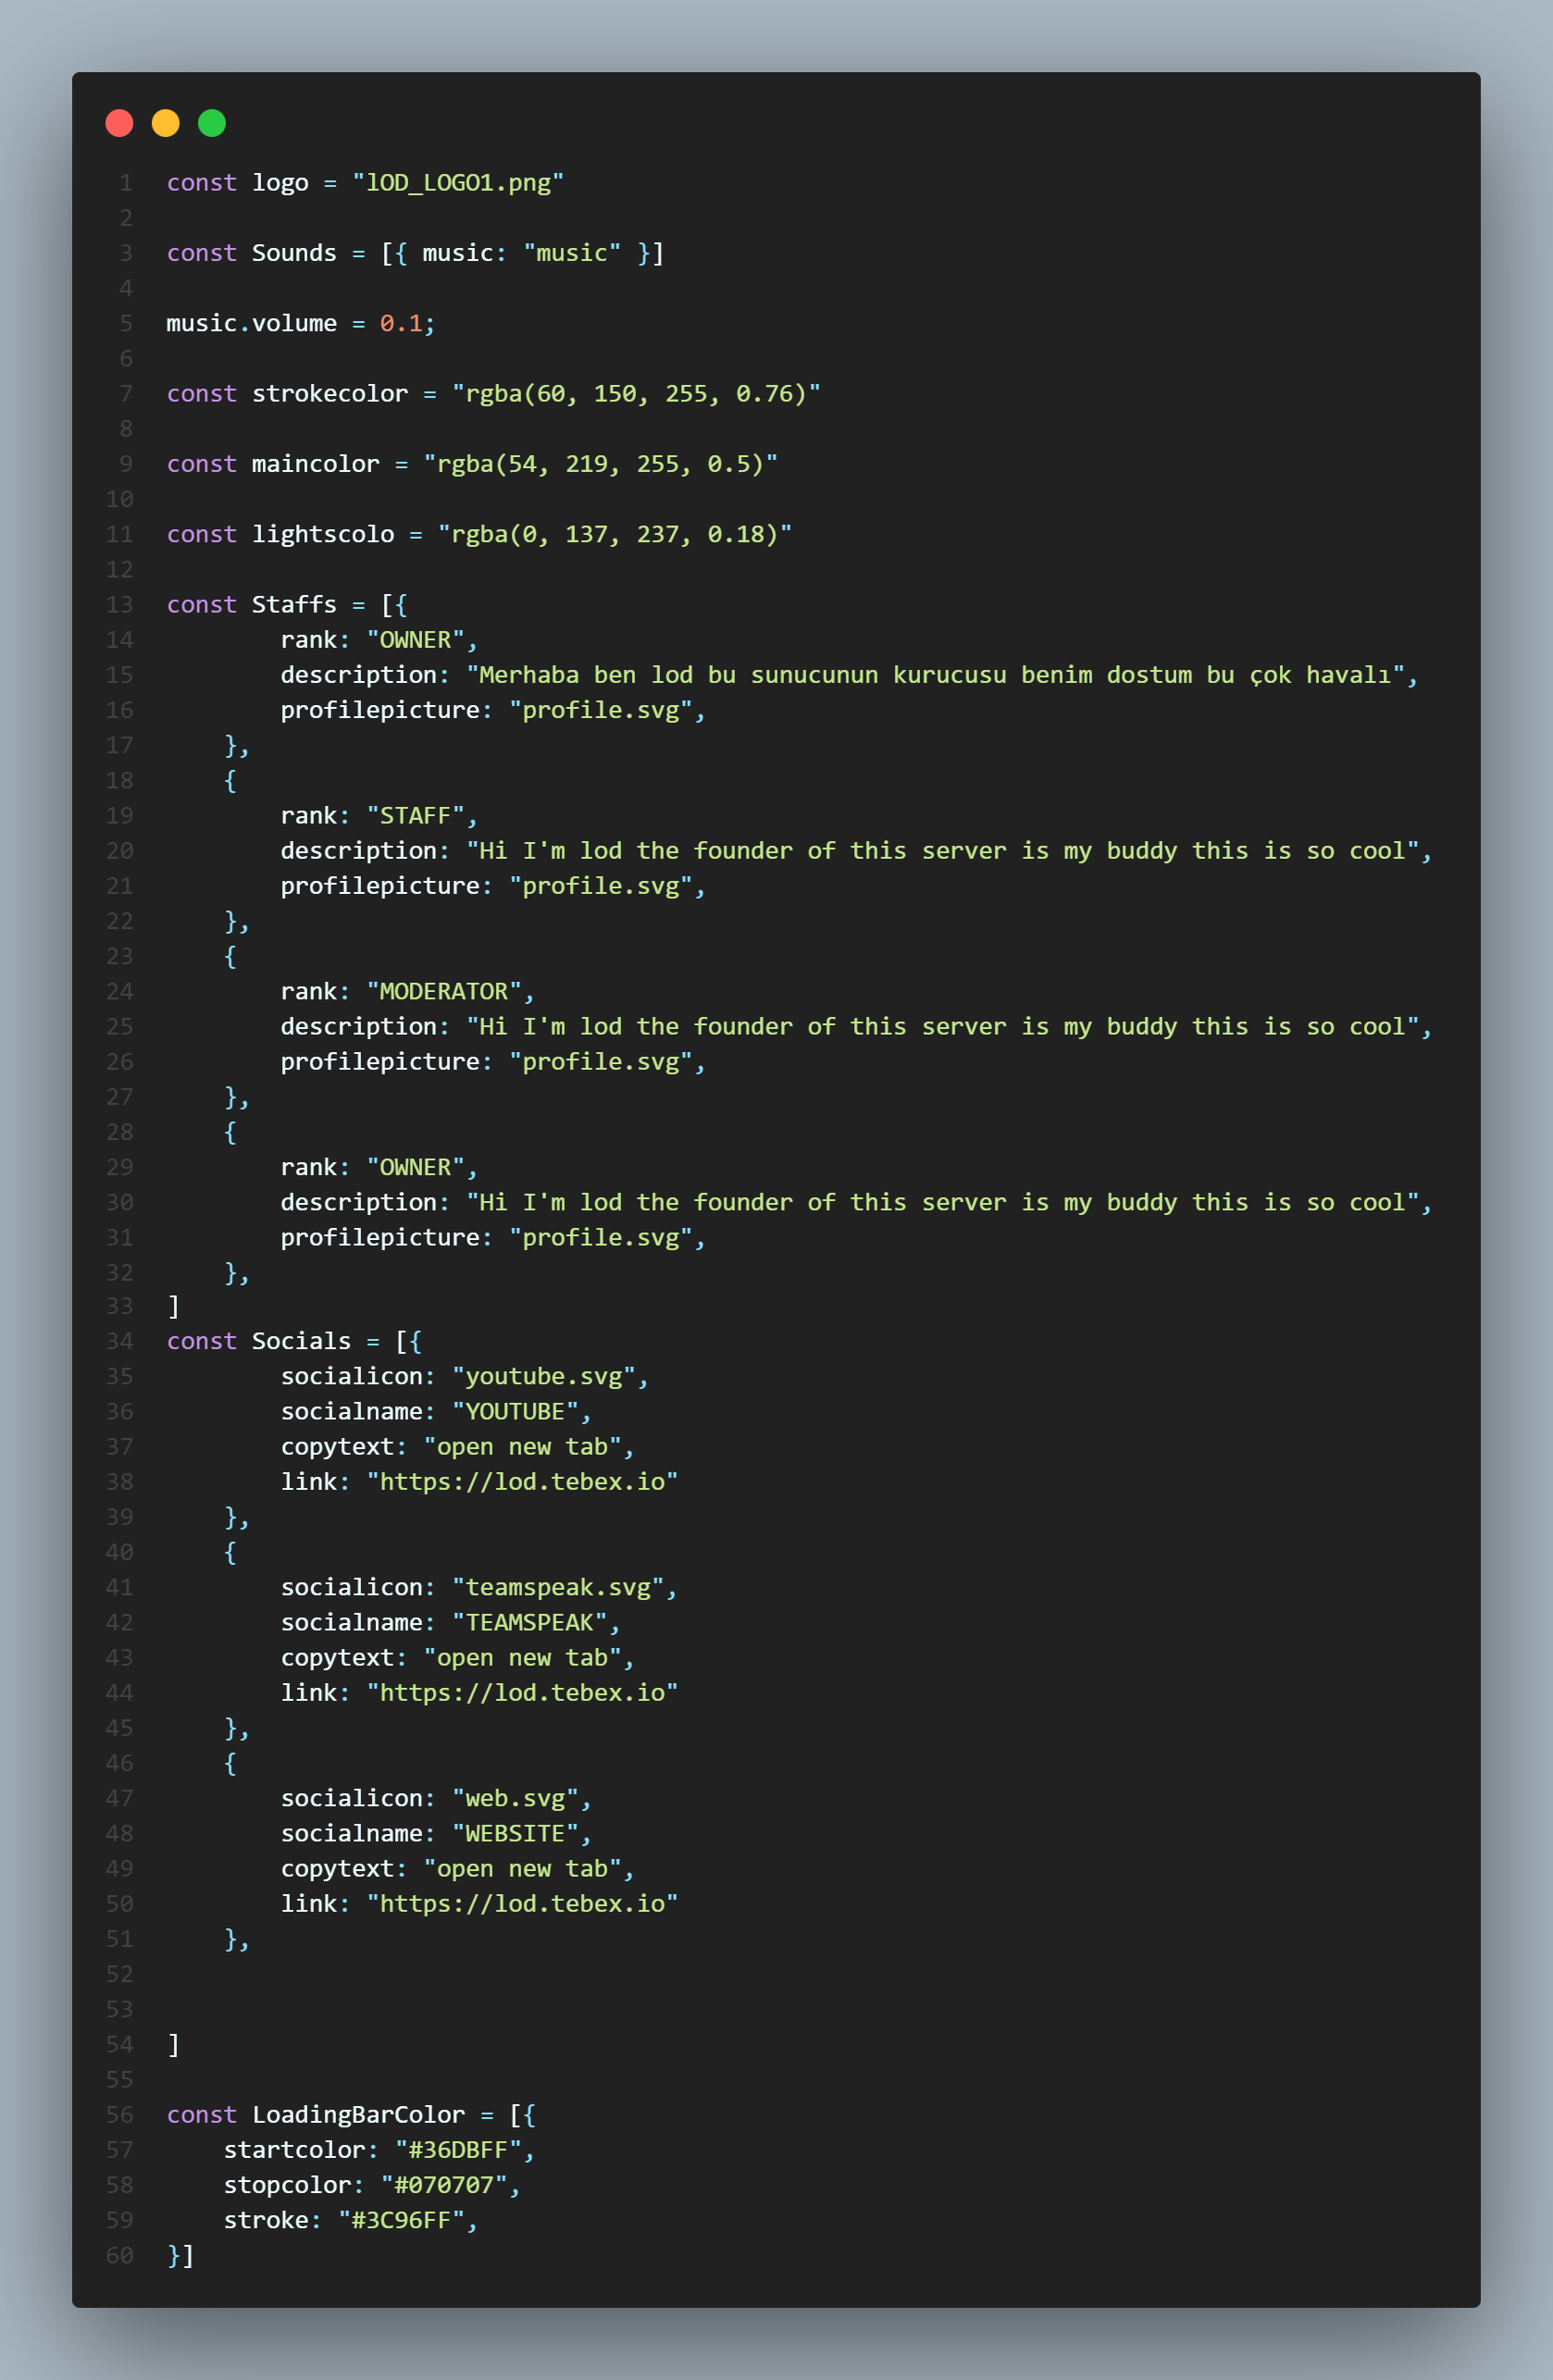The height and width of the screenshot is (2380, 1553).
Task: Click line number 34 in the gutter
Action: 120,1341
